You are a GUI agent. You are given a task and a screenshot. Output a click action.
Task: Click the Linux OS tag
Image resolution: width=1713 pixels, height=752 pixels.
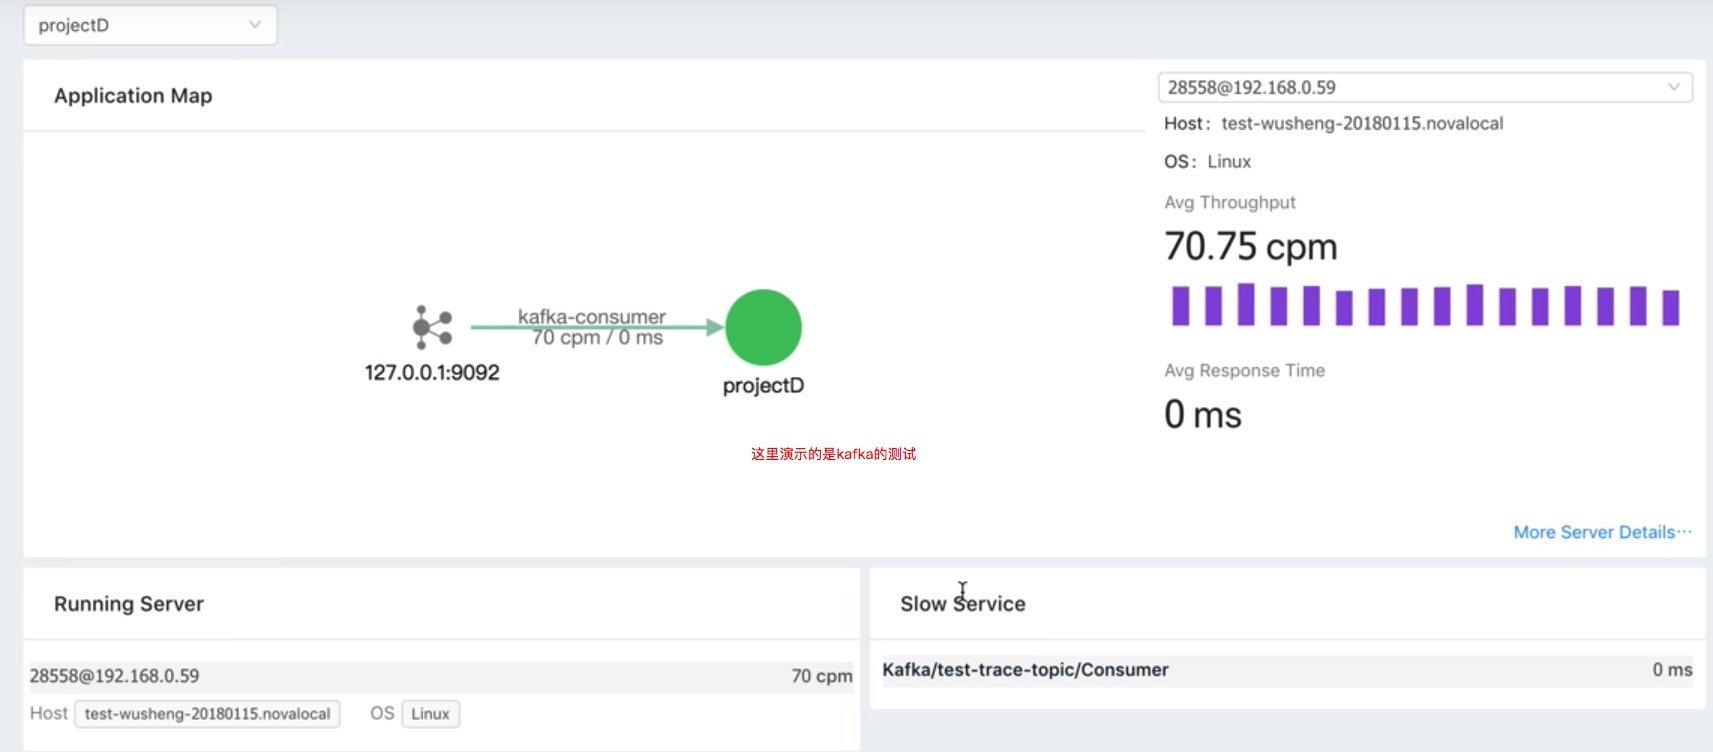430,714
